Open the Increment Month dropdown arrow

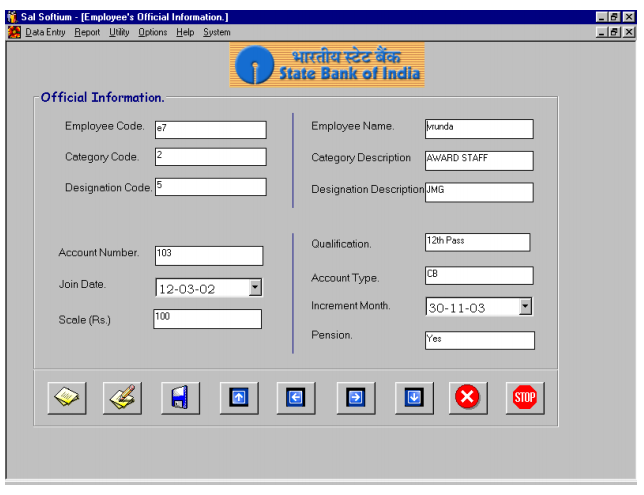[x=526, y=307]
